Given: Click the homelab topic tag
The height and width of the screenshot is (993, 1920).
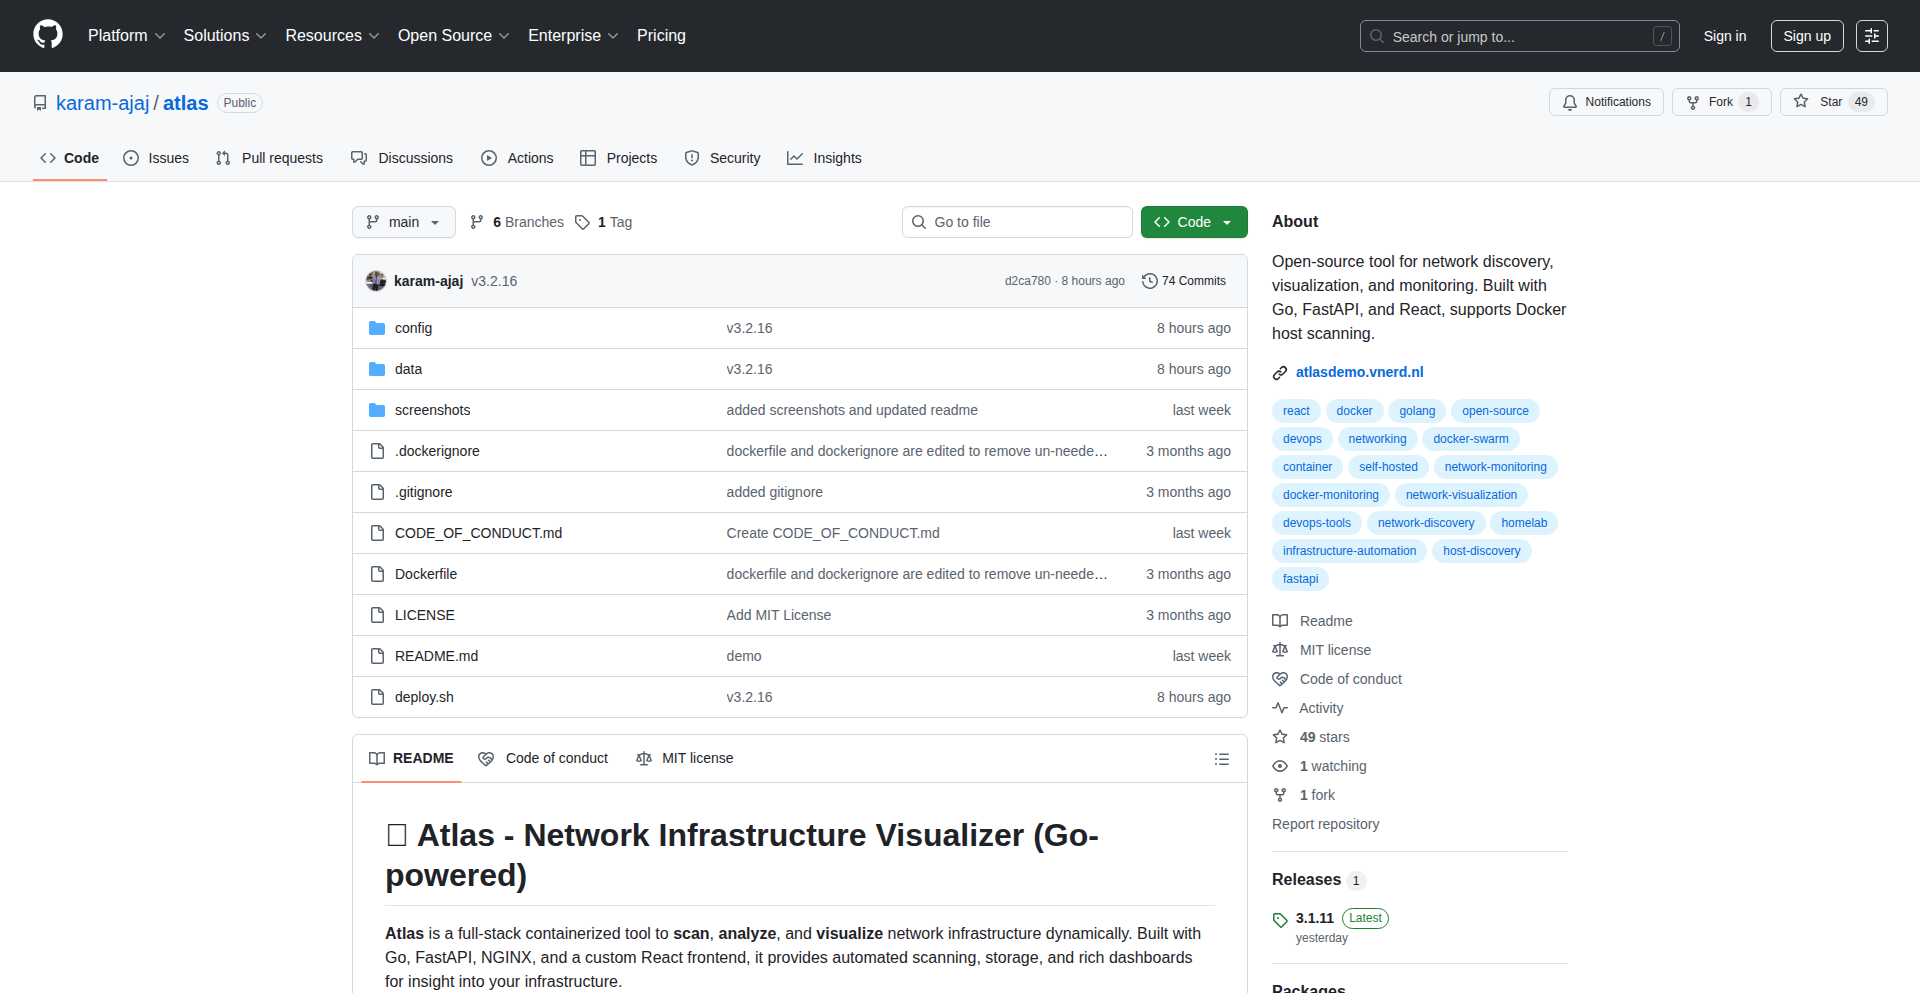Looking at the screenshot, I should pos(1524,523).
